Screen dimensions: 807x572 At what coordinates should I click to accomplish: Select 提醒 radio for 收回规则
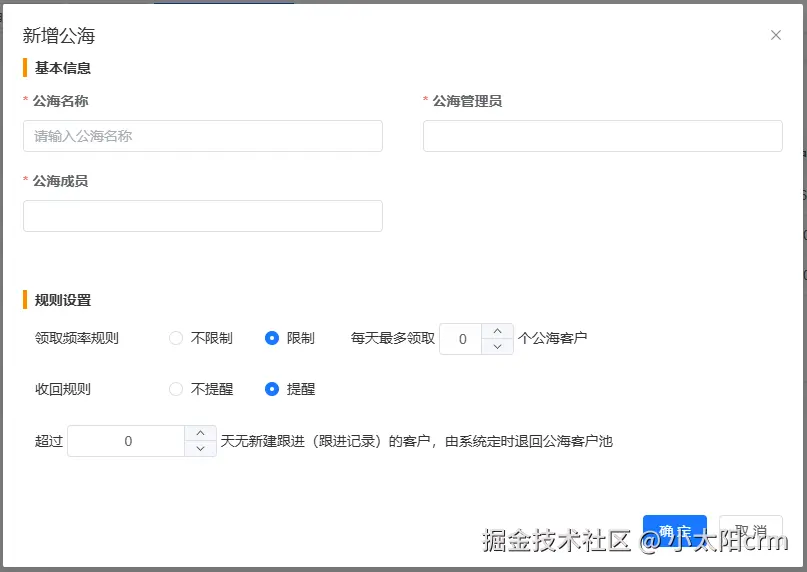pyautogui.click(x=272, y=389)
